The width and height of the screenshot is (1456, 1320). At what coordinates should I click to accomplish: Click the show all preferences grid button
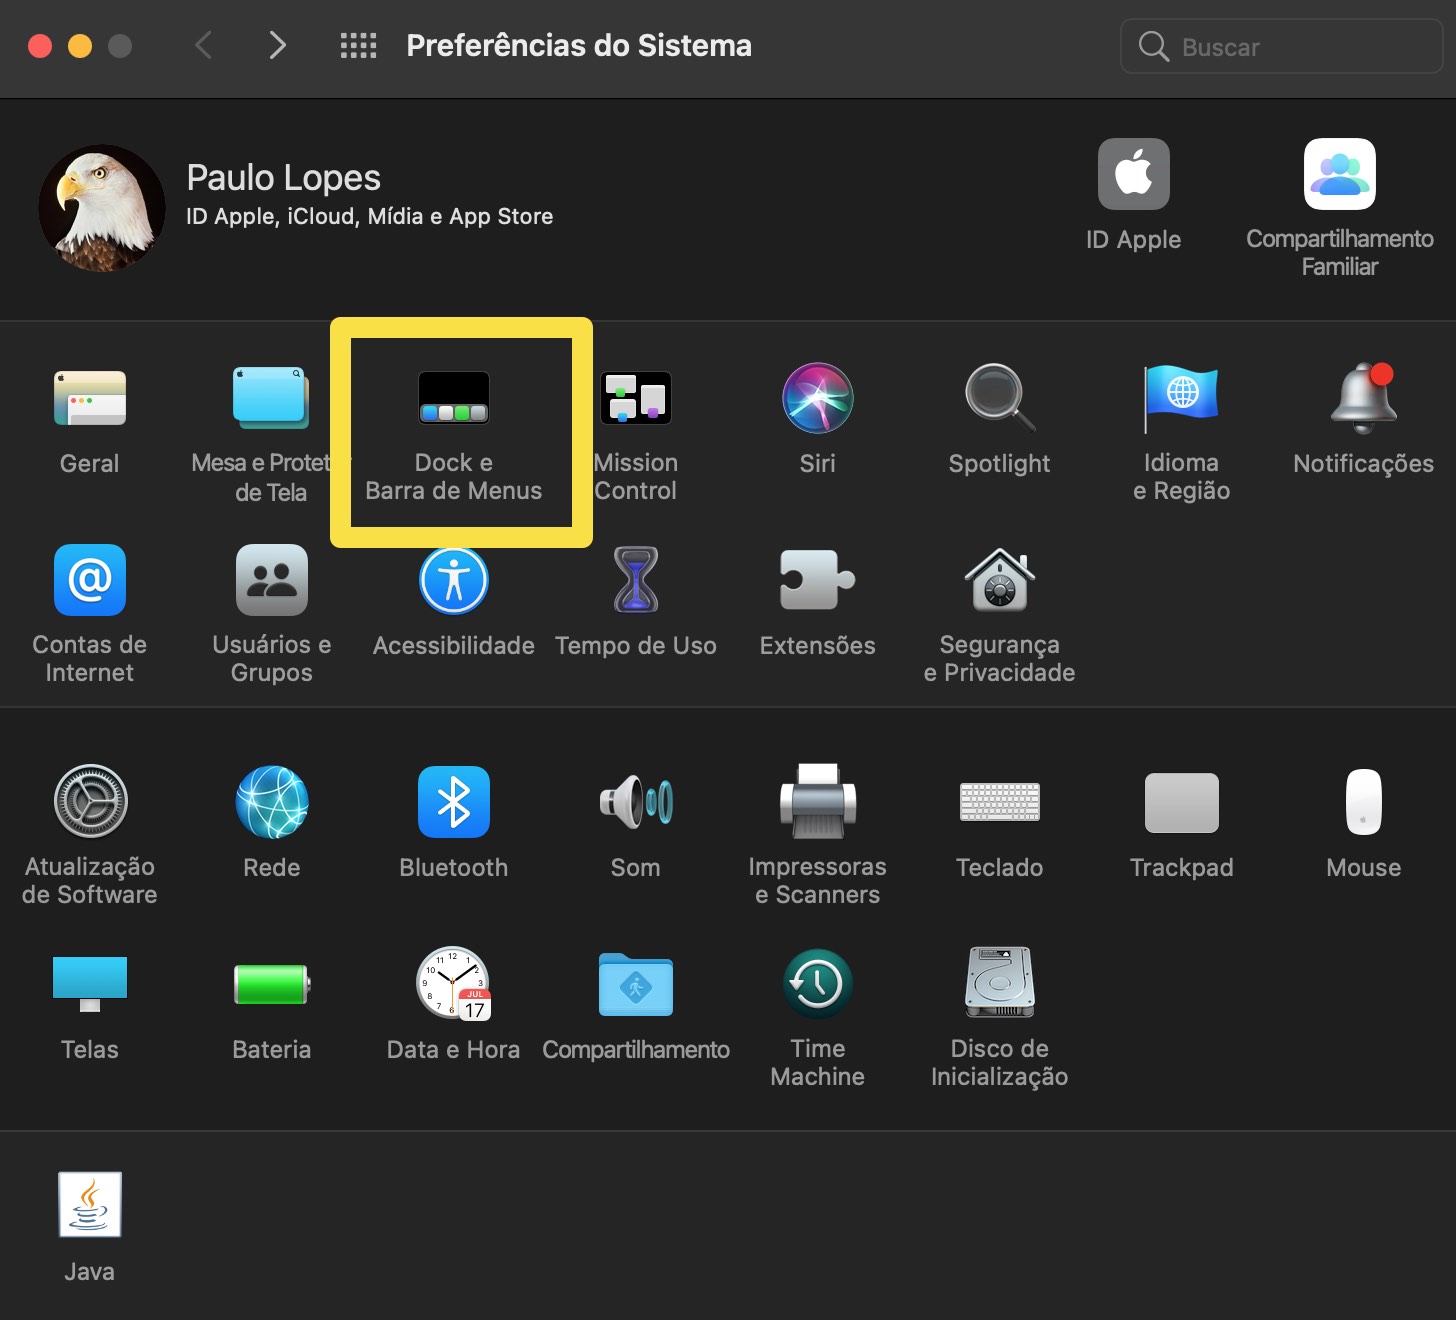[358, 46]
